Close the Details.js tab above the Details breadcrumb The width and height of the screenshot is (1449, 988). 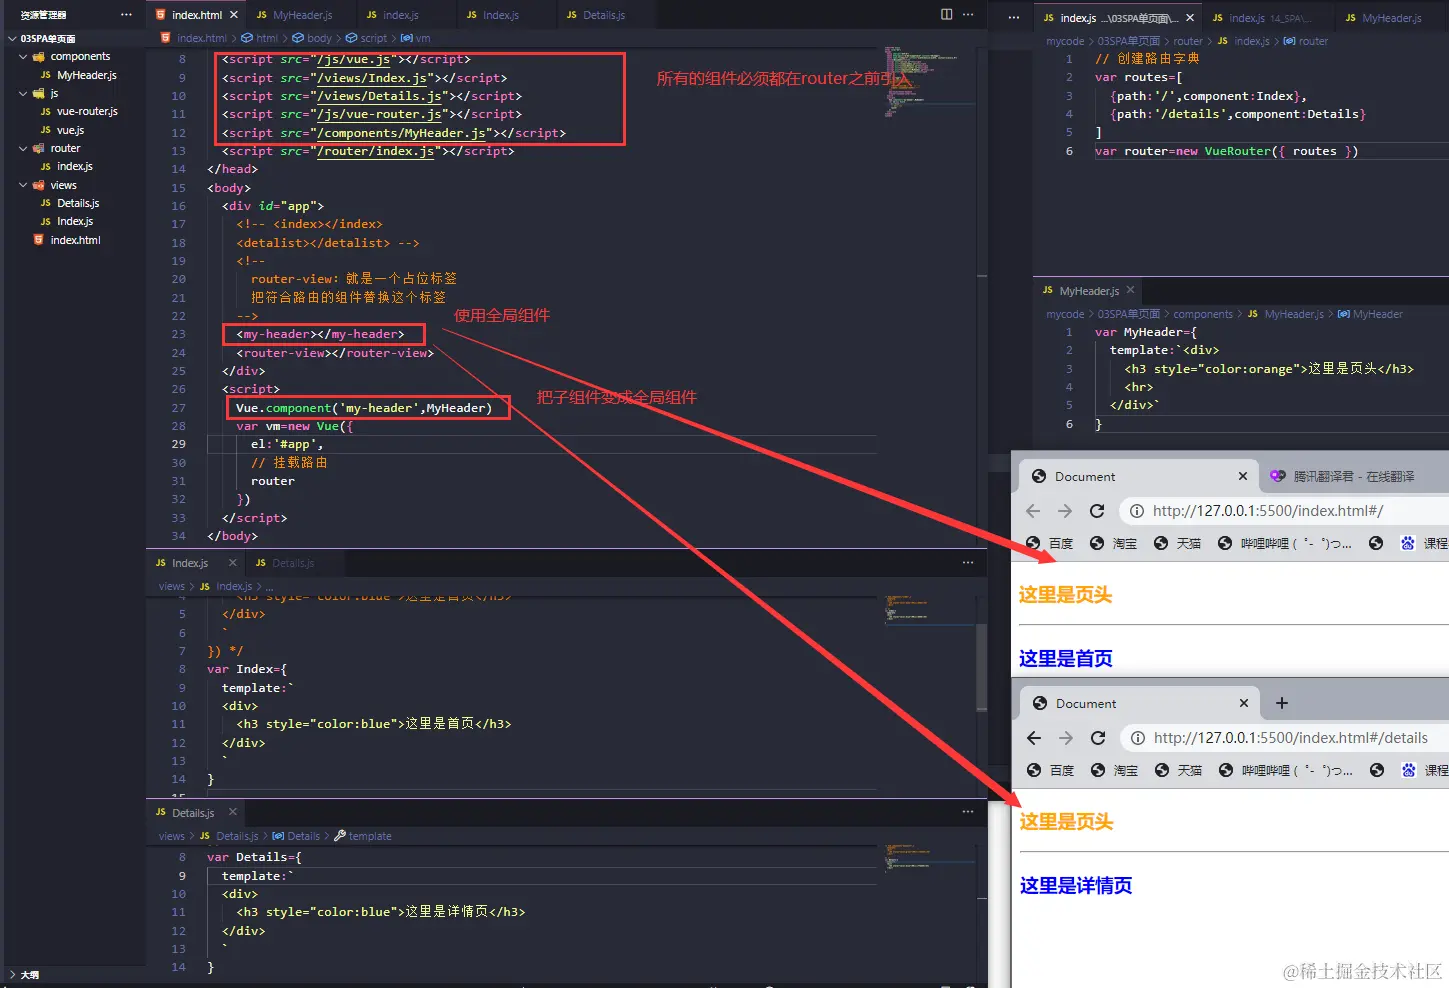tap(233, 812)
